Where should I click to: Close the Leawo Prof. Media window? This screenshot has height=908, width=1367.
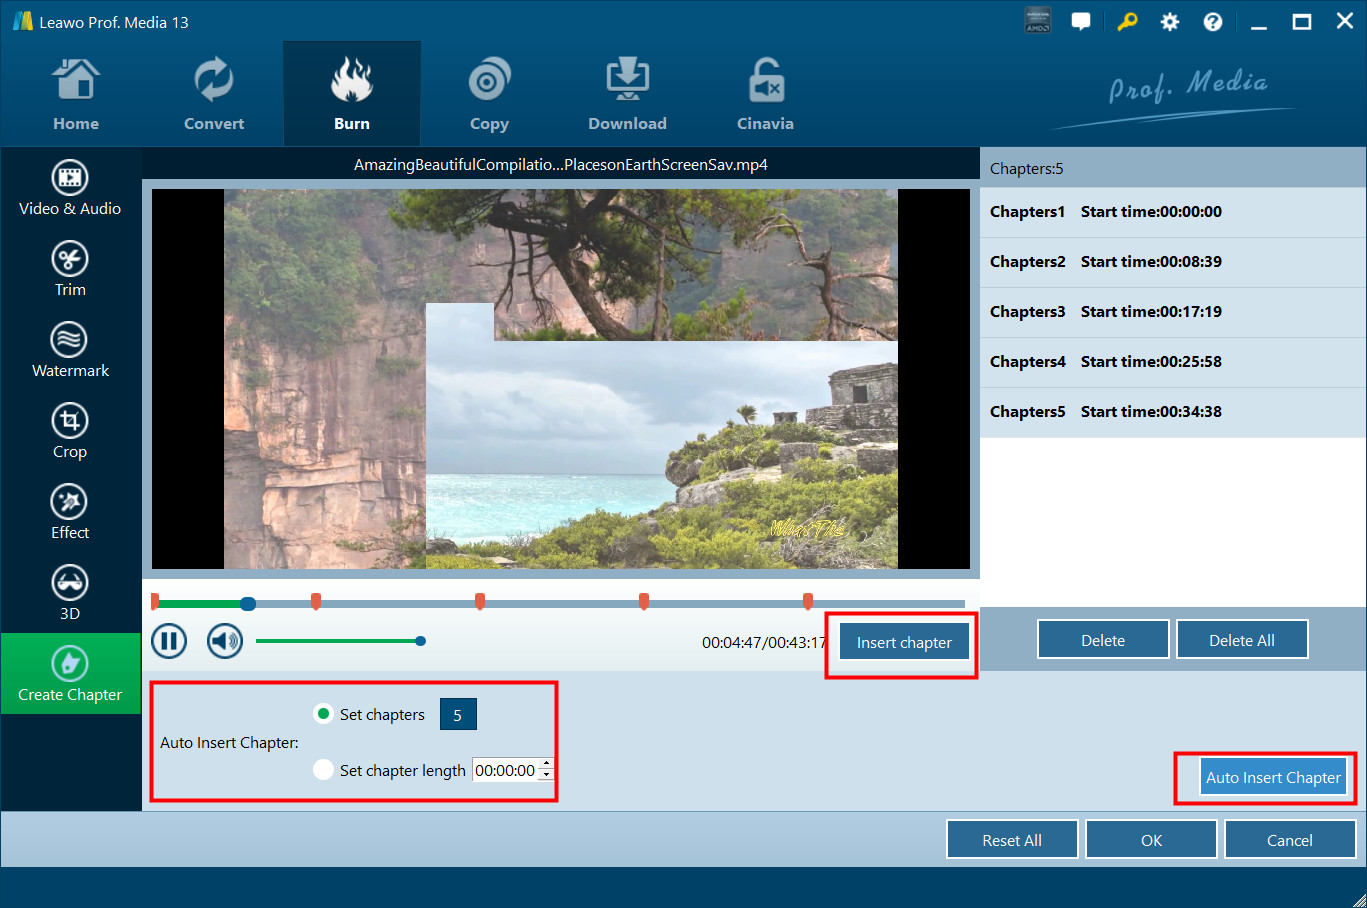point(1345,21)
